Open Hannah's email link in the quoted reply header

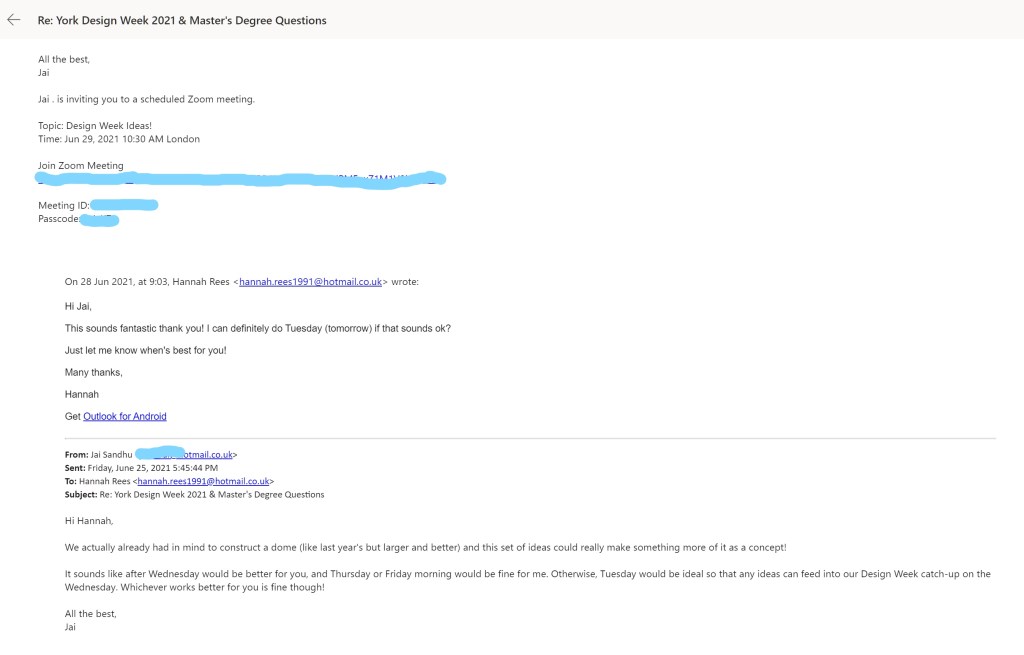coord(310,282)
